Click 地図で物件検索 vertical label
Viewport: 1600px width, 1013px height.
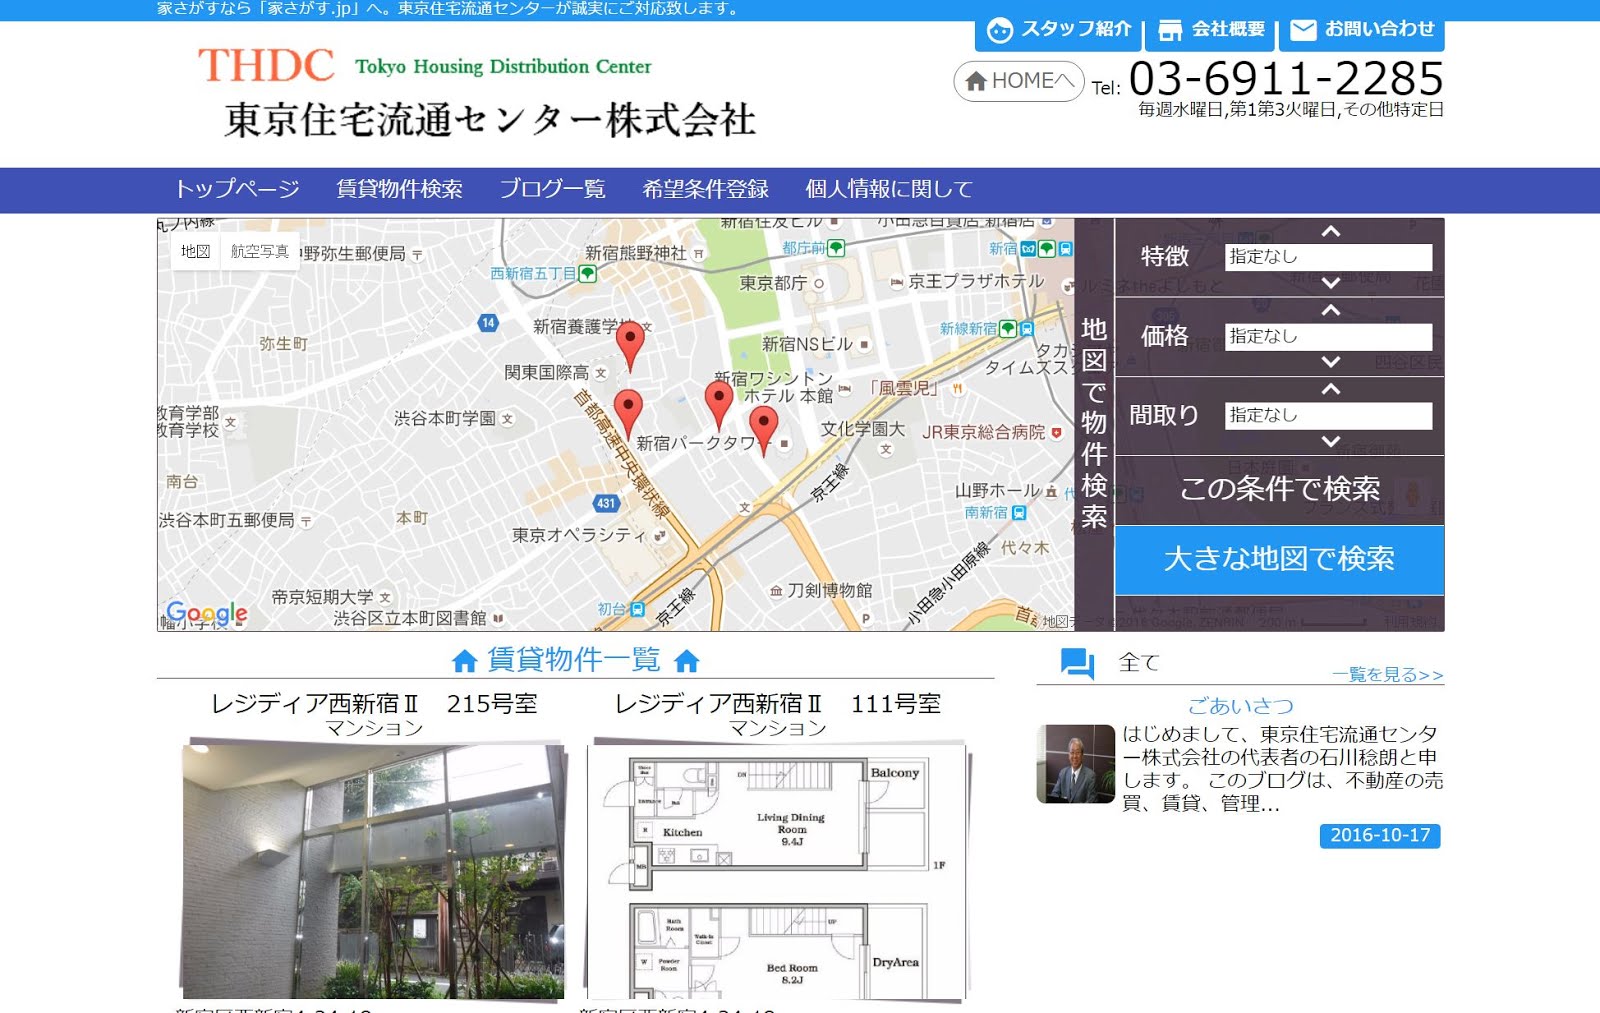[x=1094, y=422]
